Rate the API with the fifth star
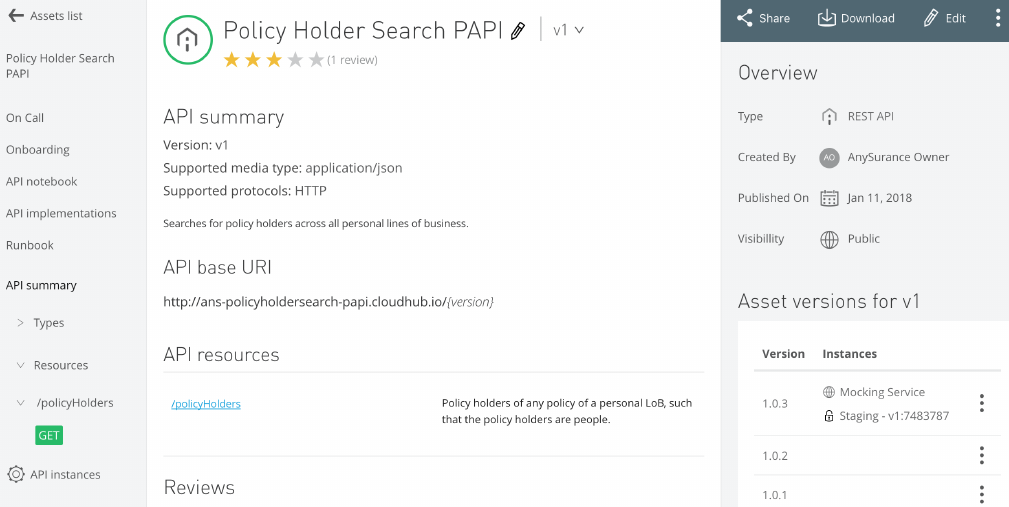This screenshot has width=1009, height=507. click(x=316, y=60)
